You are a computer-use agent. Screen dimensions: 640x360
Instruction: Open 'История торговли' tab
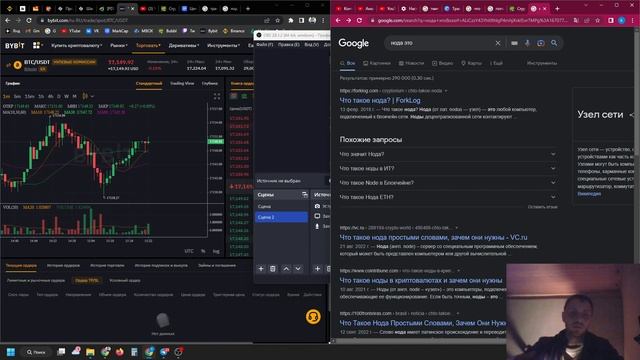pyautogui.click(x=107, y=266)
